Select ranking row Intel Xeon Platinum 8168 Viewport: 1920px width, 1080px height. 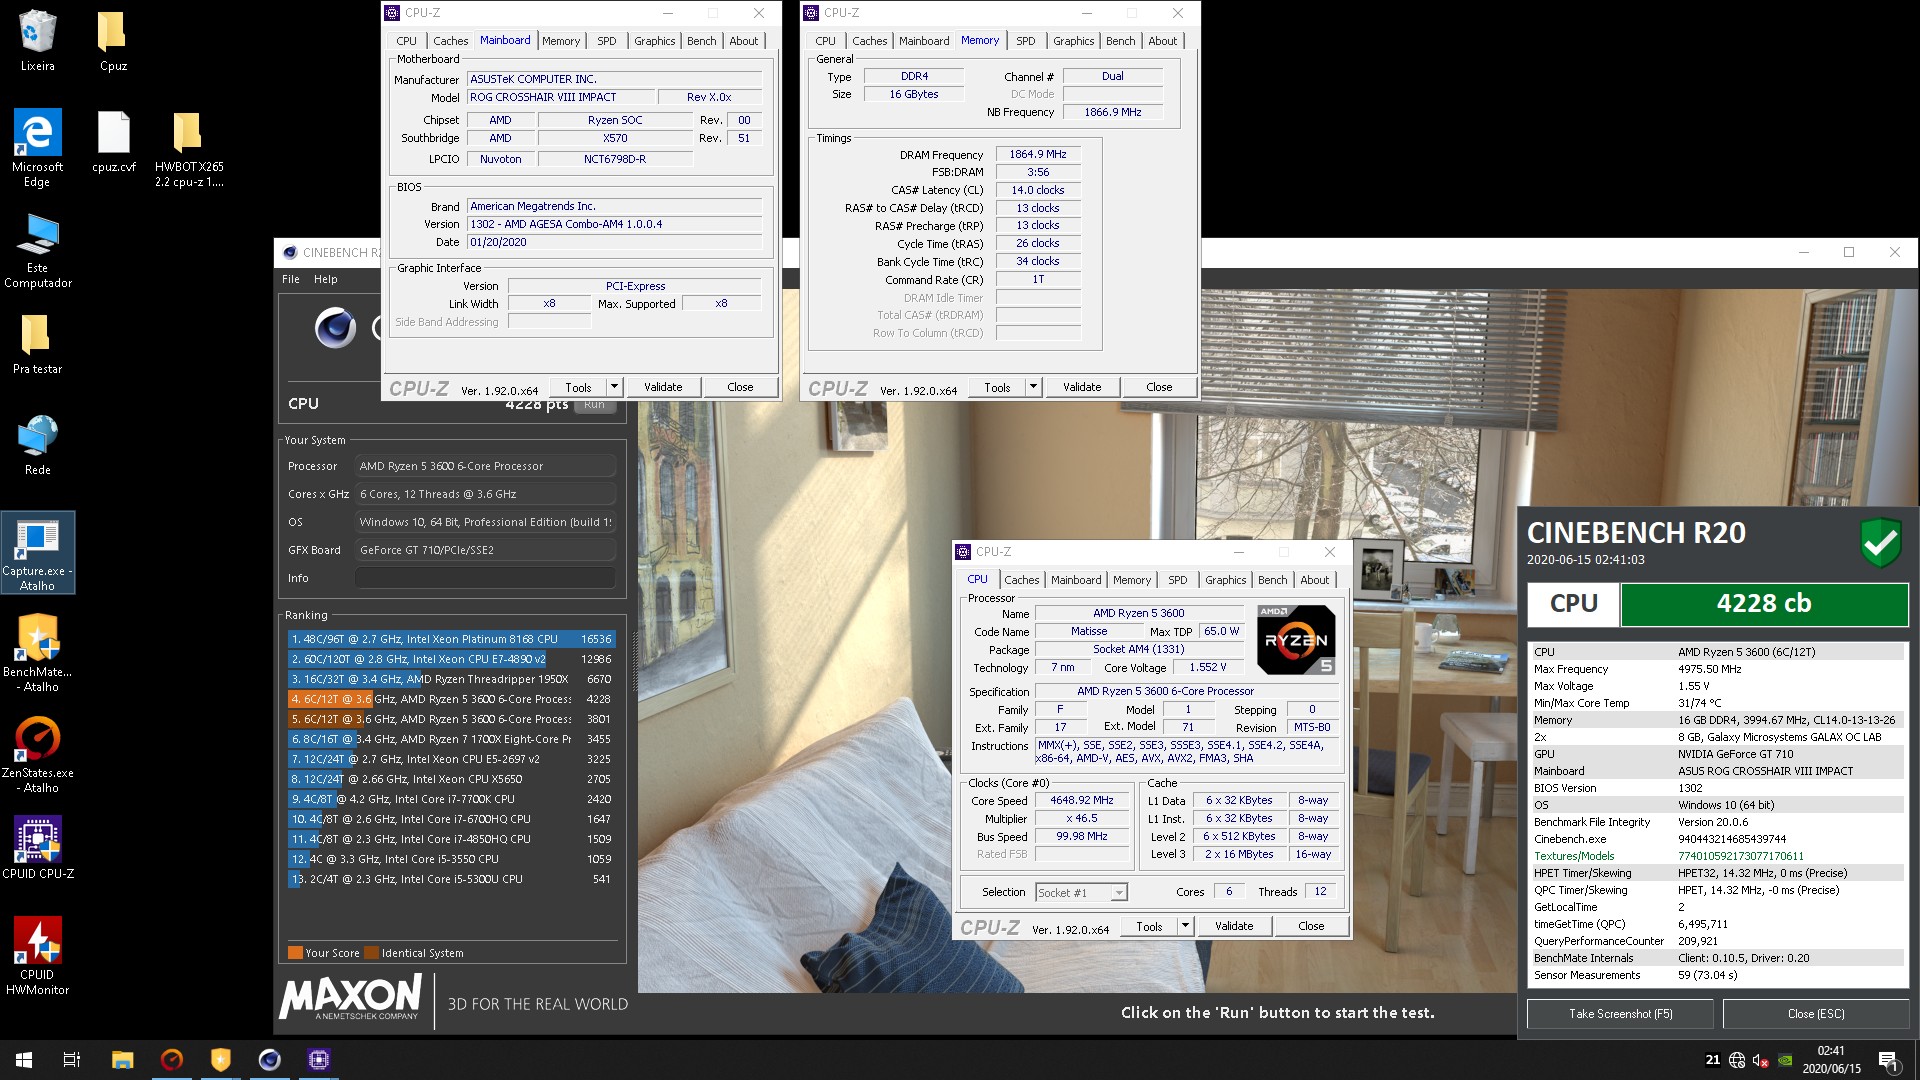click(x=451, y=639)
